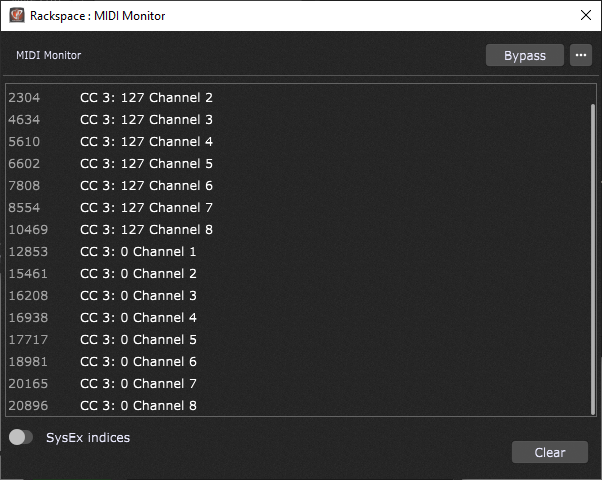This screenshot has height=480, width=602.
Task: Click timestamp 2304 in the log
Action: tap(24, 98)
